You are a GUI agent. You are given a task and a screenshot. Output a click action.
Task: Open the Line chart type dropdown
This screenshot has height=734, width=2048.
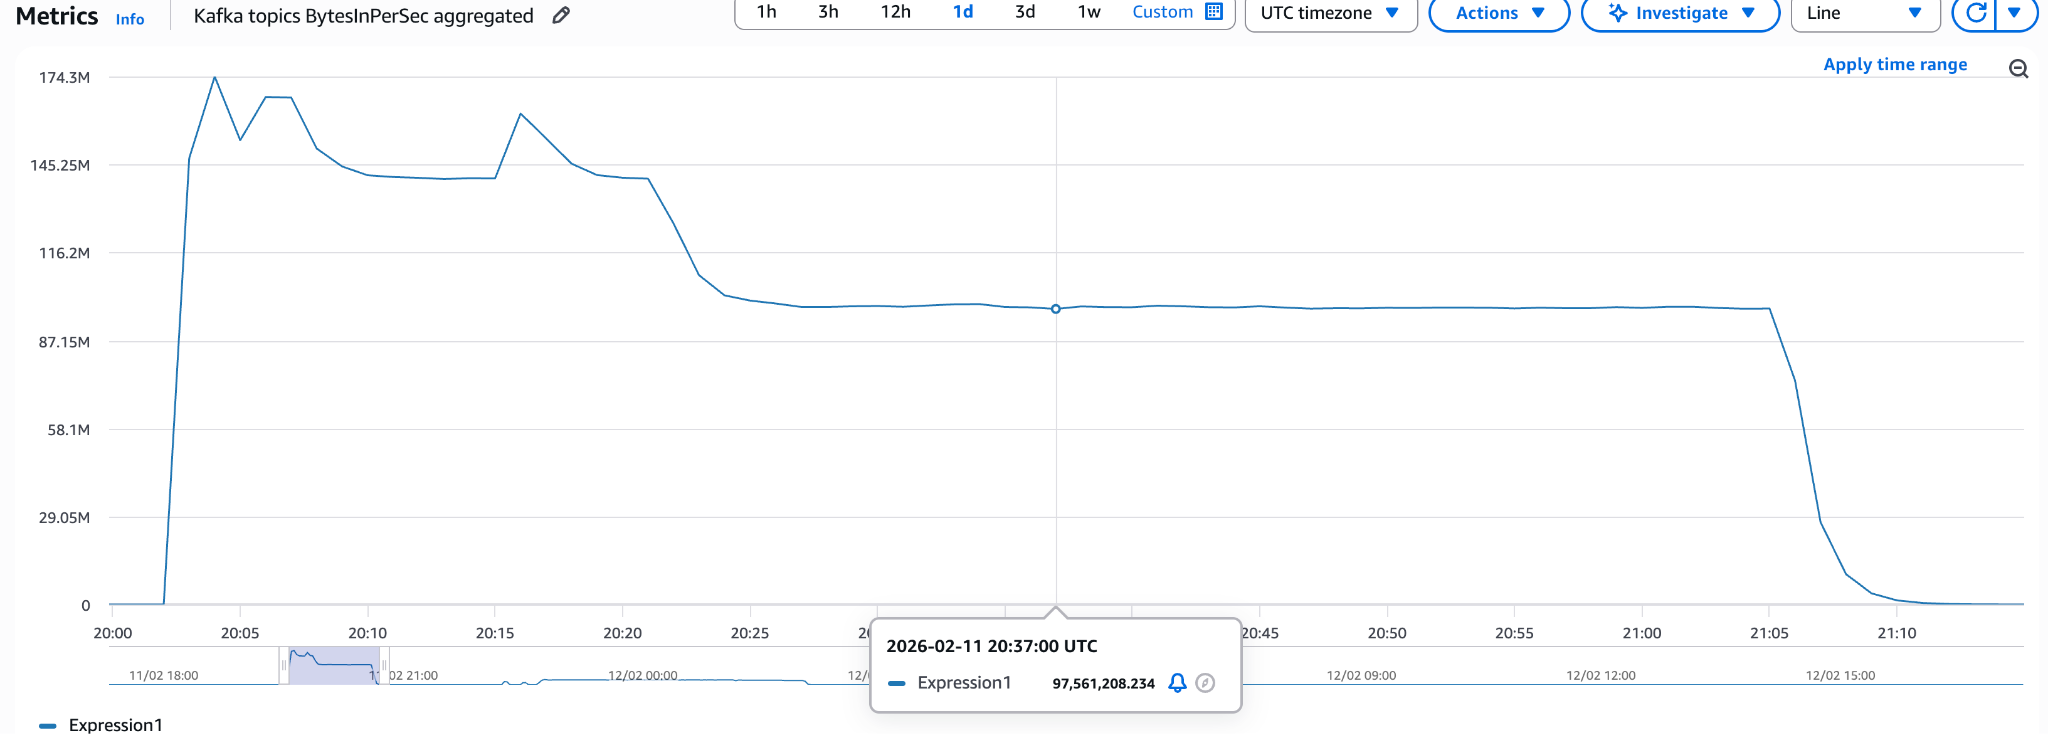1864,13
